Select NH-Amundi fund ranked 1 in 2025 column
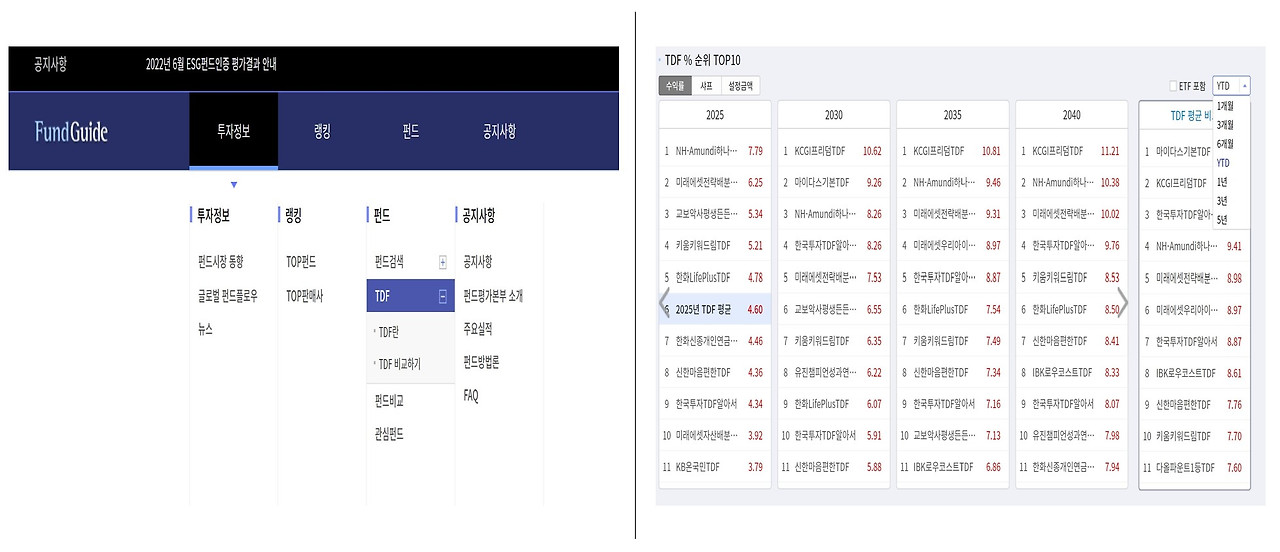 (715, 151)
